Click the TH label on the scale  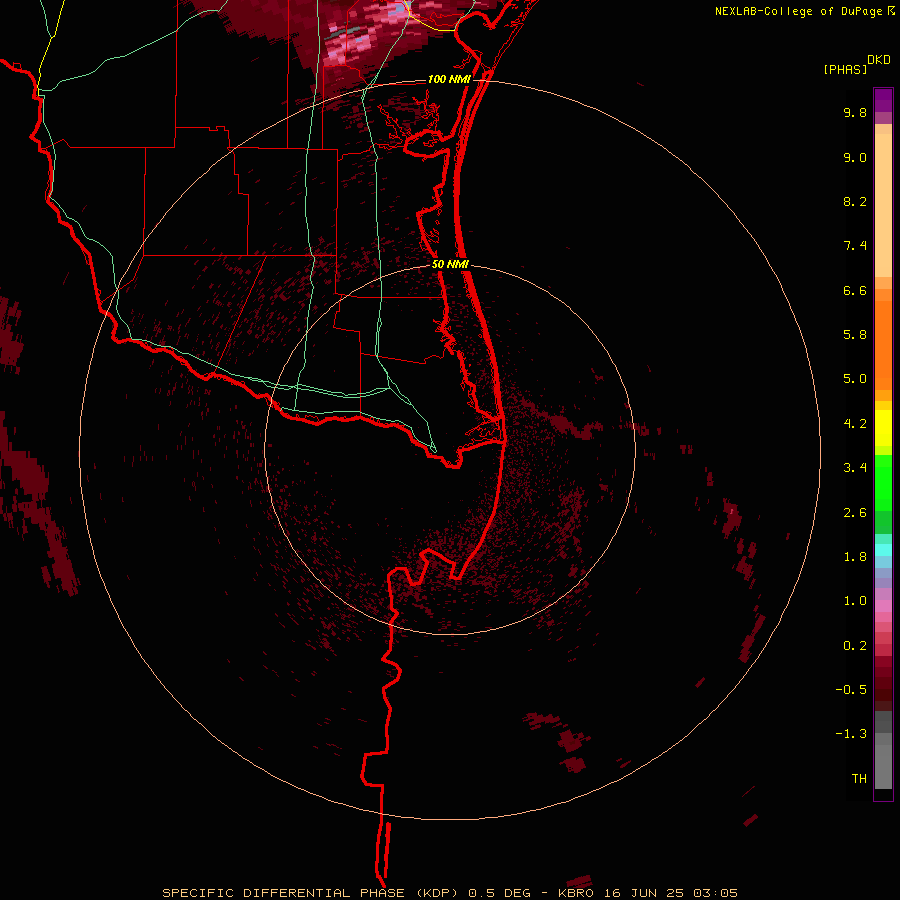point(859,779)
